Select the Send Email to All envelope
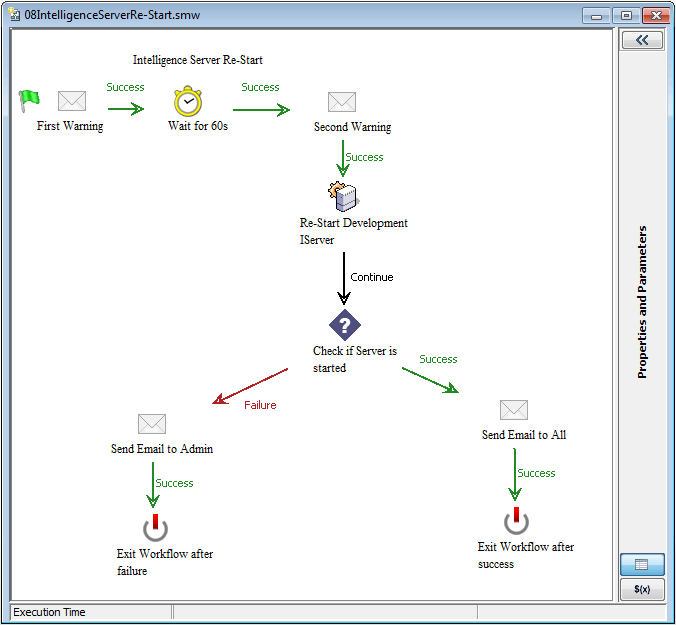 [x=513, y=410]
